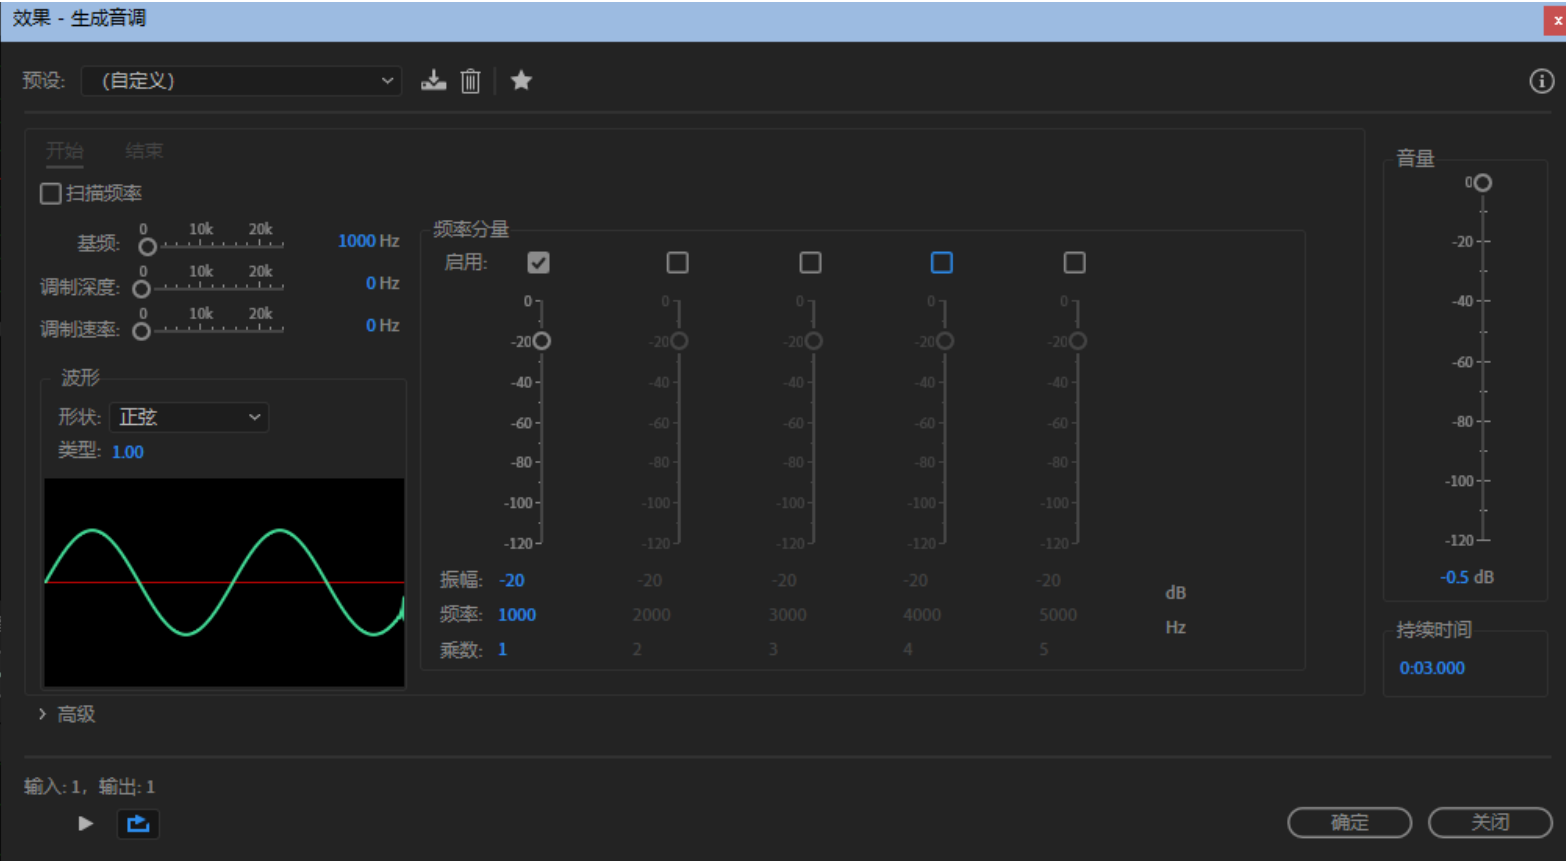Open the 形状 waveform shape dropdown
This screenshot has width=1566, height=862.
[189, 417]
